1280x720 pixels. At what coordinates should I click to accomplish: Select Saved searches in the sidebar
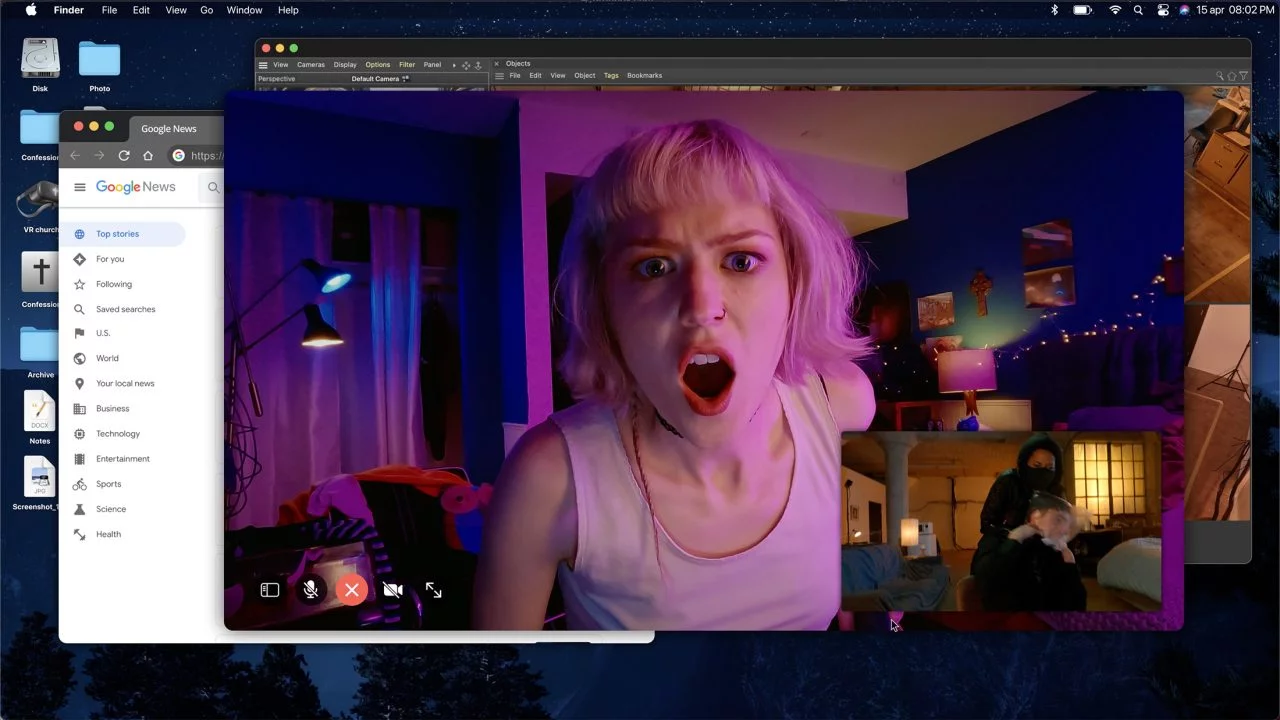(125, 309)
